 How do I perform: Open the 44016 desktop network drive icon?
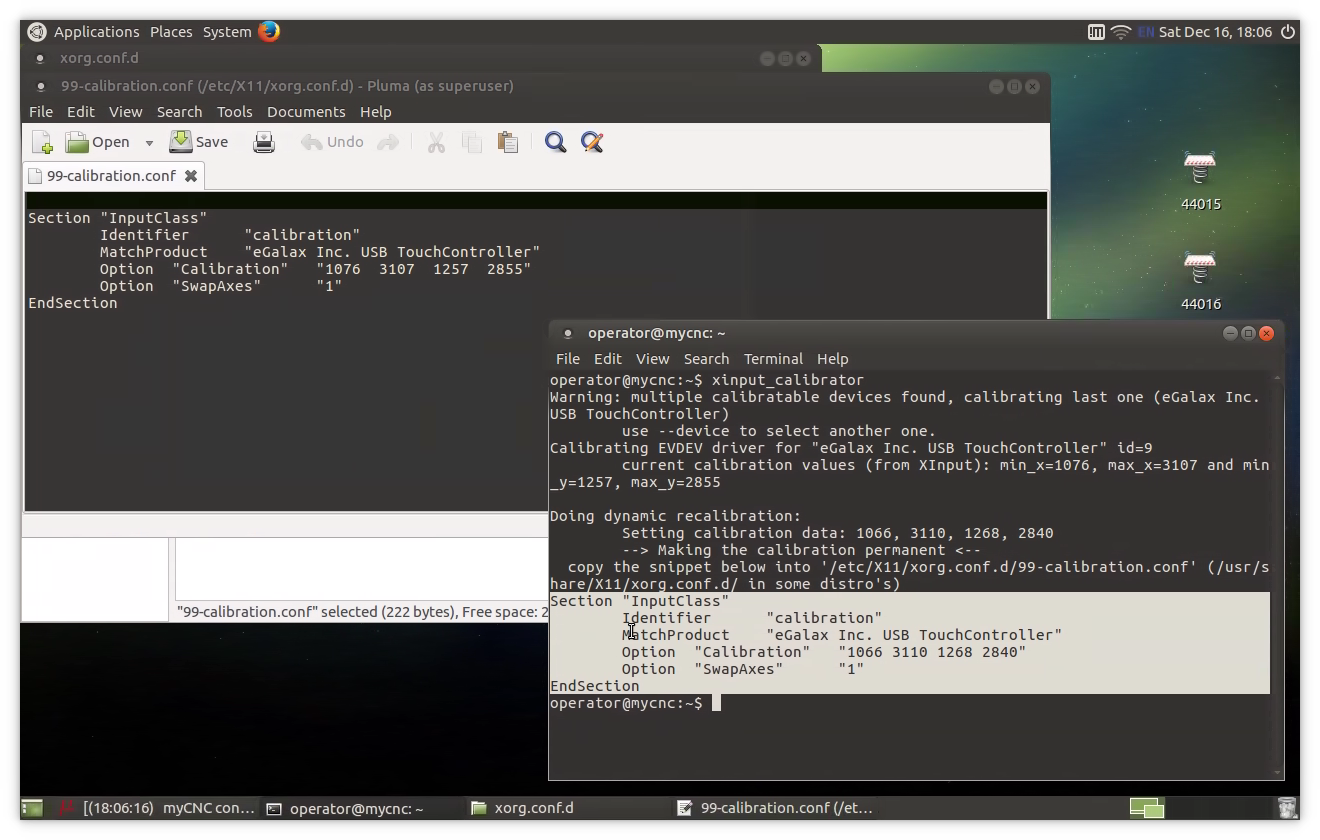[x=1200, y=270]
